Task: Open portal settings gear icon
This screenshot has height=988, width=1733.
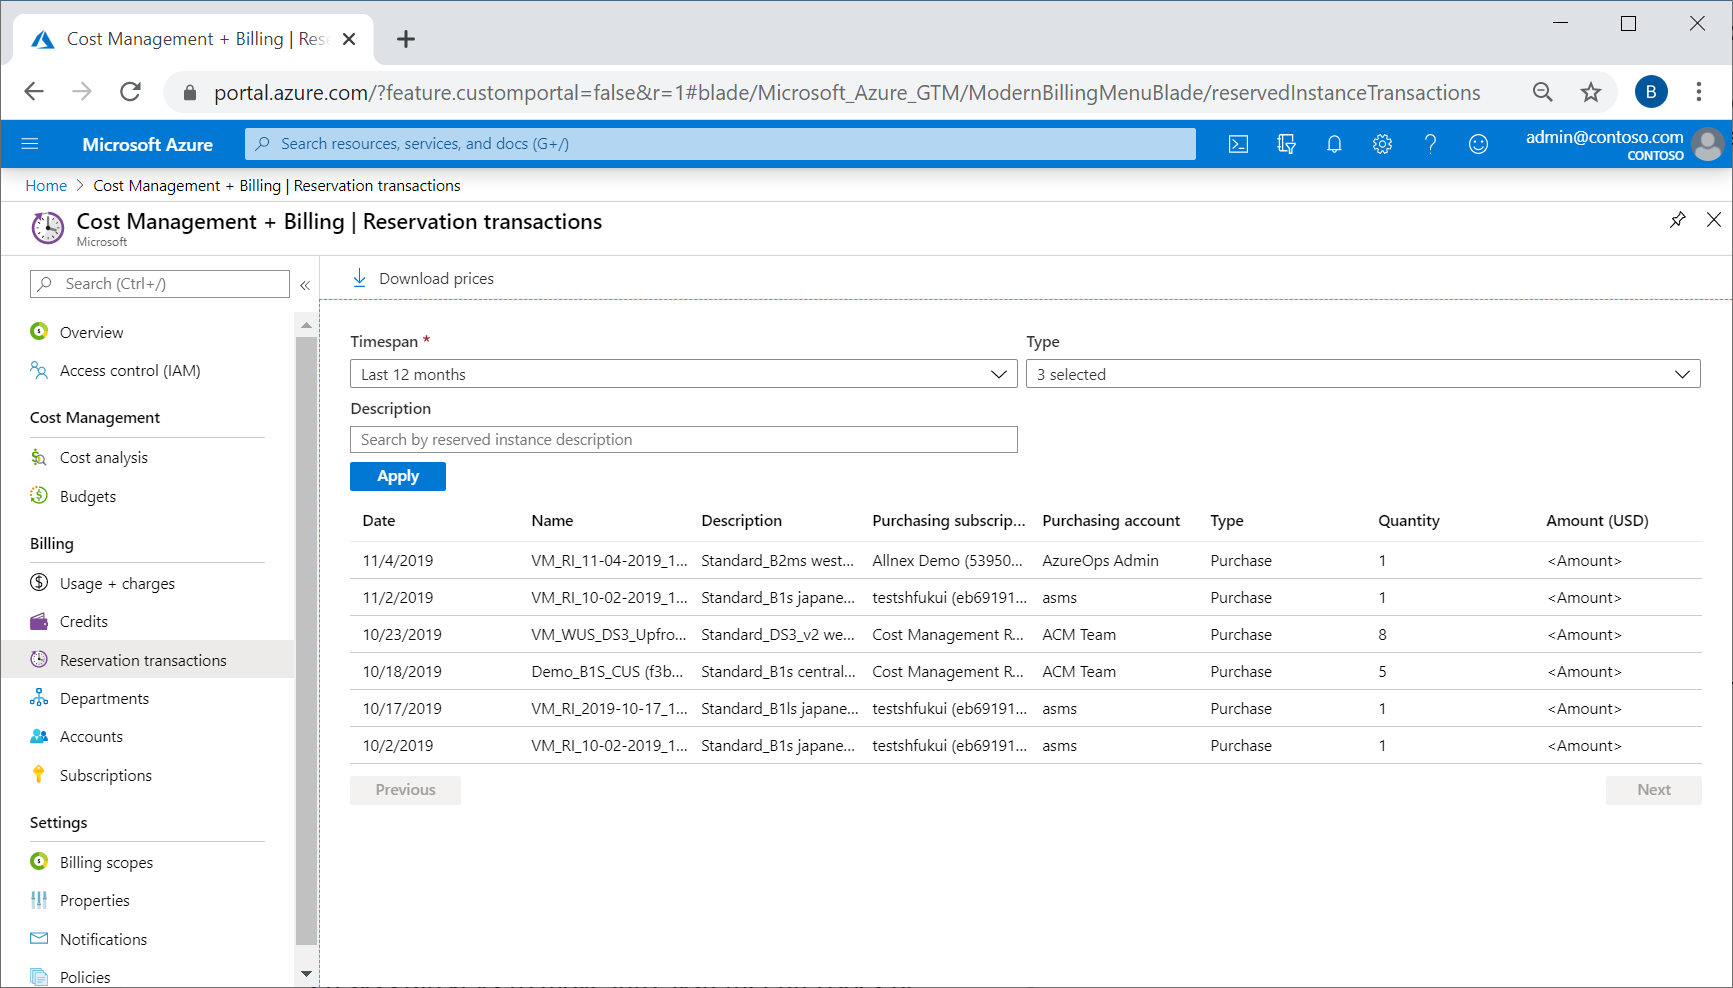Action: coord(1382,144)
